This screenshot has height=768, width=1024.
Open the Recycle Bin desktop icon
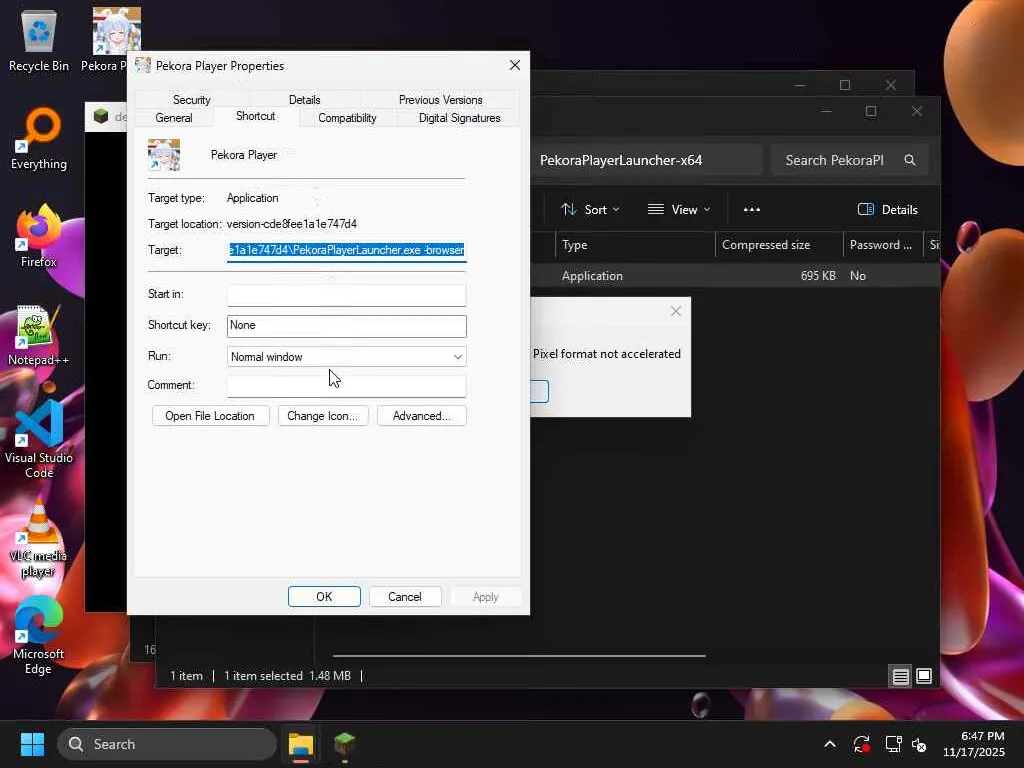(39, 39)
